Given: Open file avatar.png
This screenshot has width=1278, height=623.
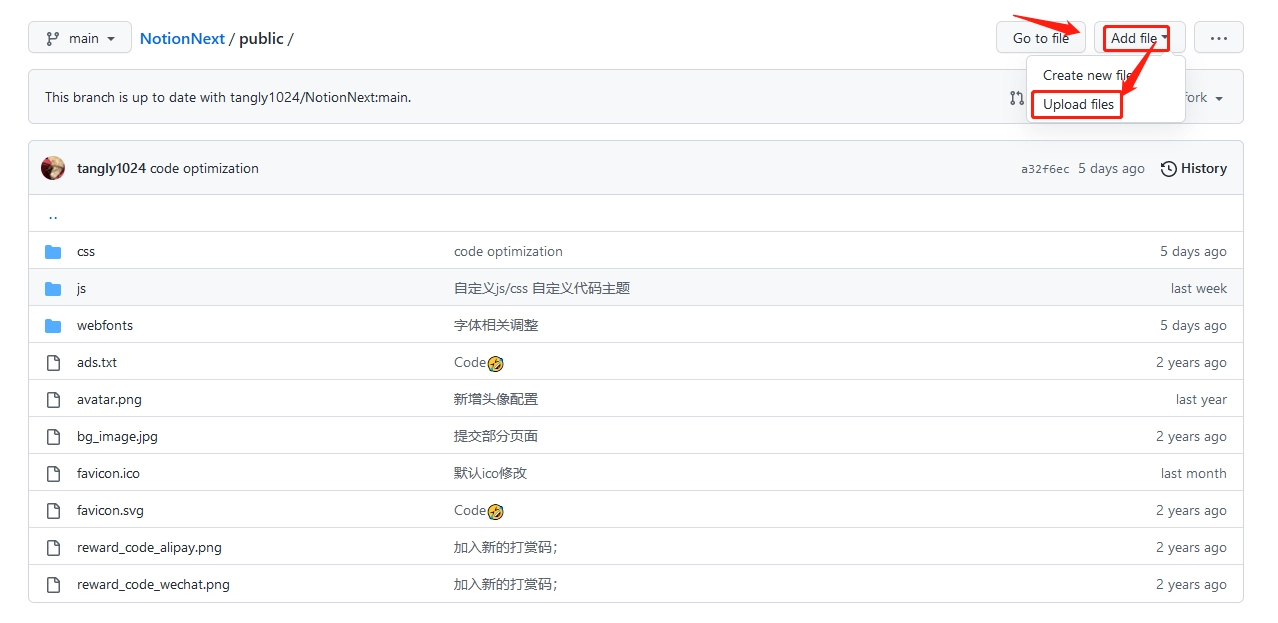Looking at the screenshot, I should click(x=109, y=399).
